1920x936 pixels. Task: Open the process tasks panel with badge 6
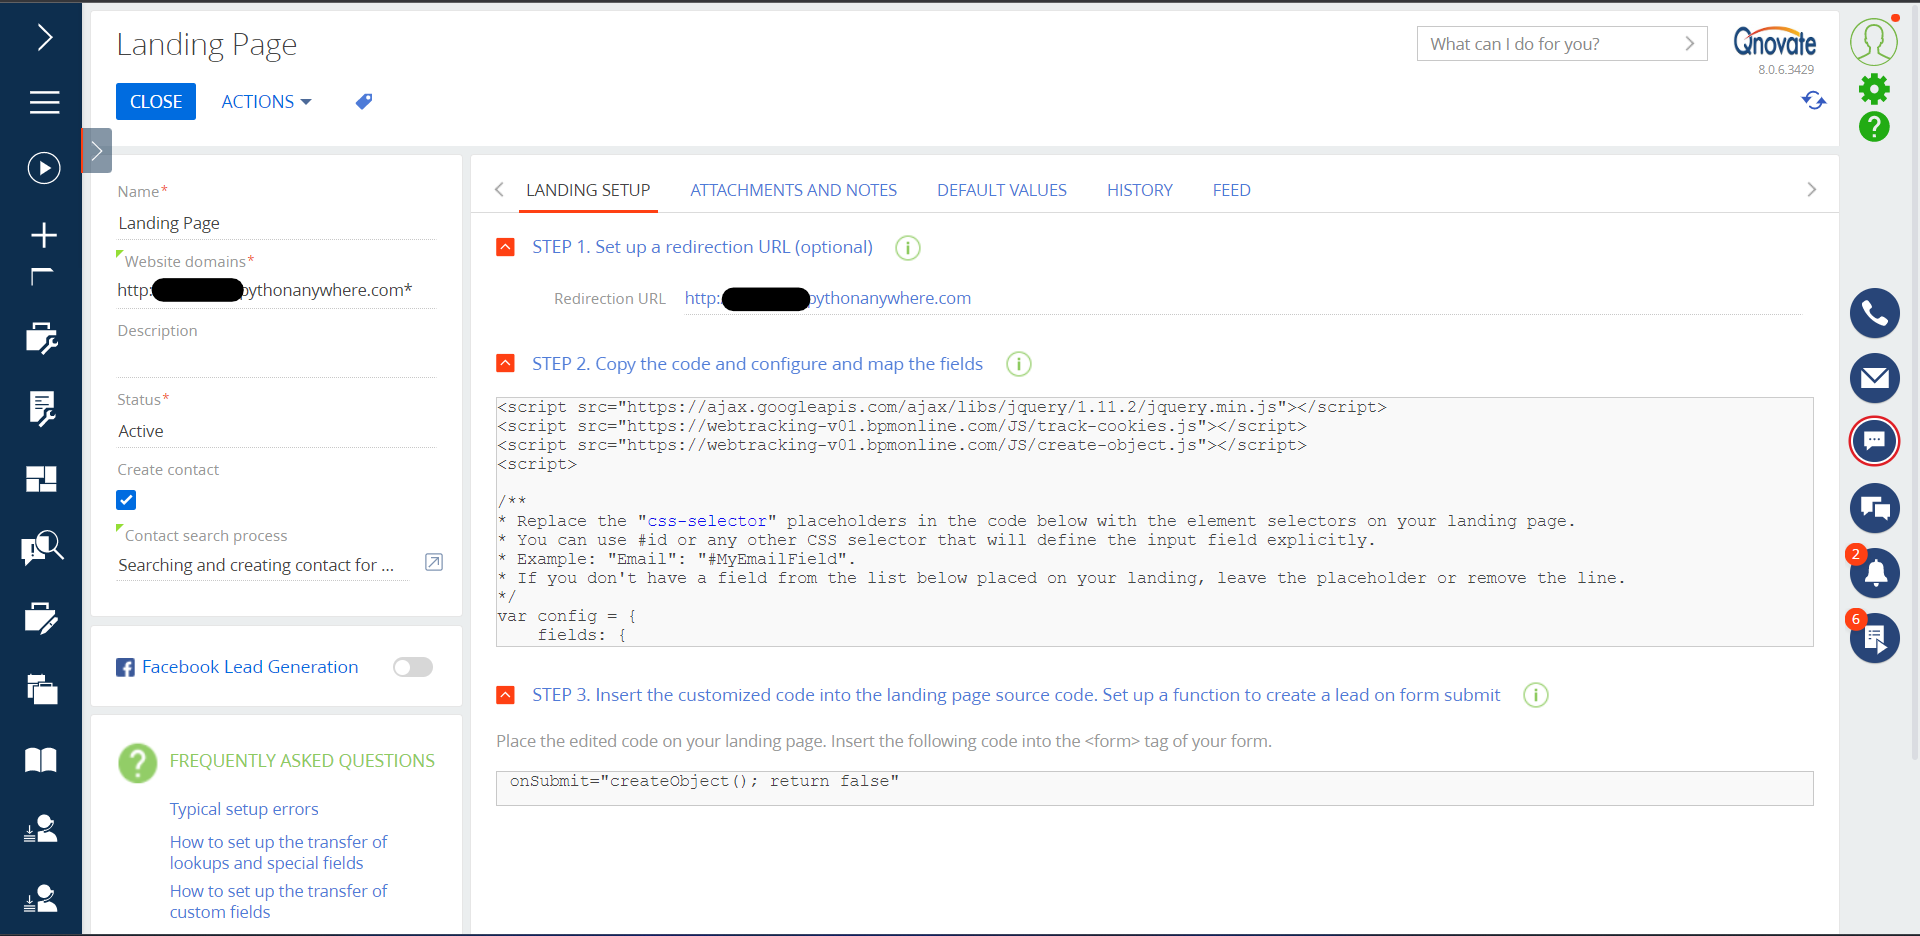1875,638
